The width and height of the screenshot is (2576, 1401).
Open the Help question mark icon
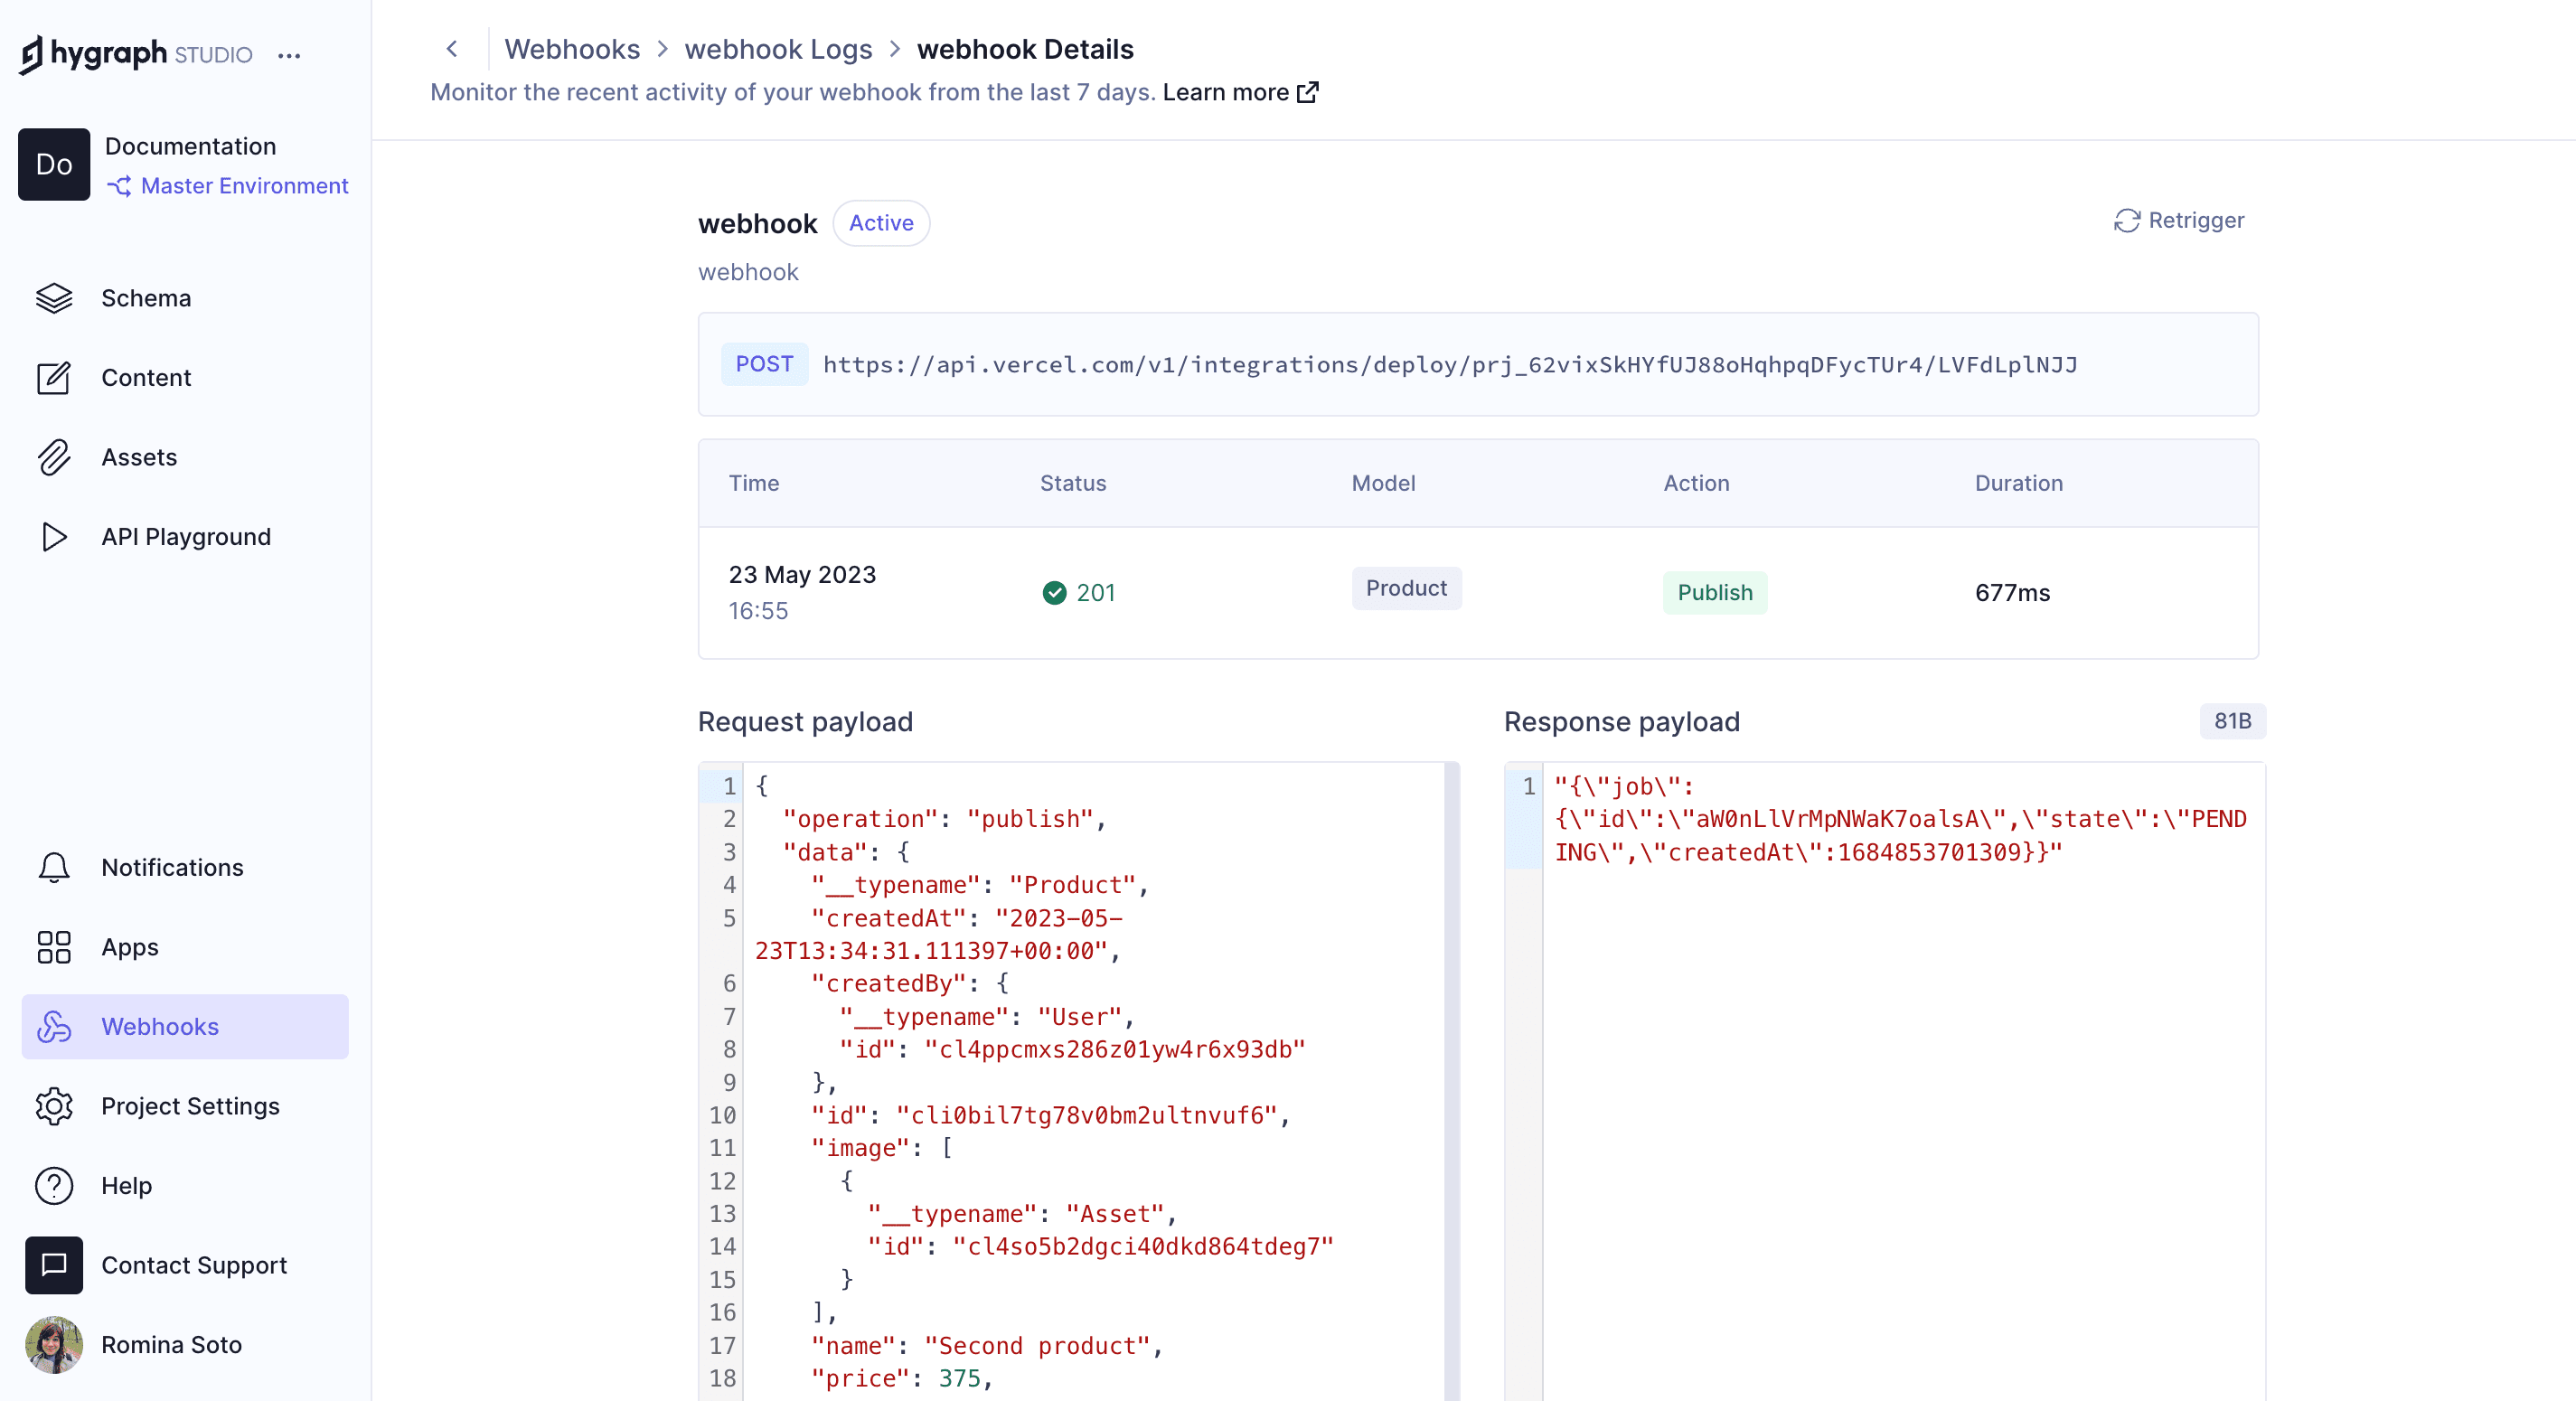click(54, 1186)
